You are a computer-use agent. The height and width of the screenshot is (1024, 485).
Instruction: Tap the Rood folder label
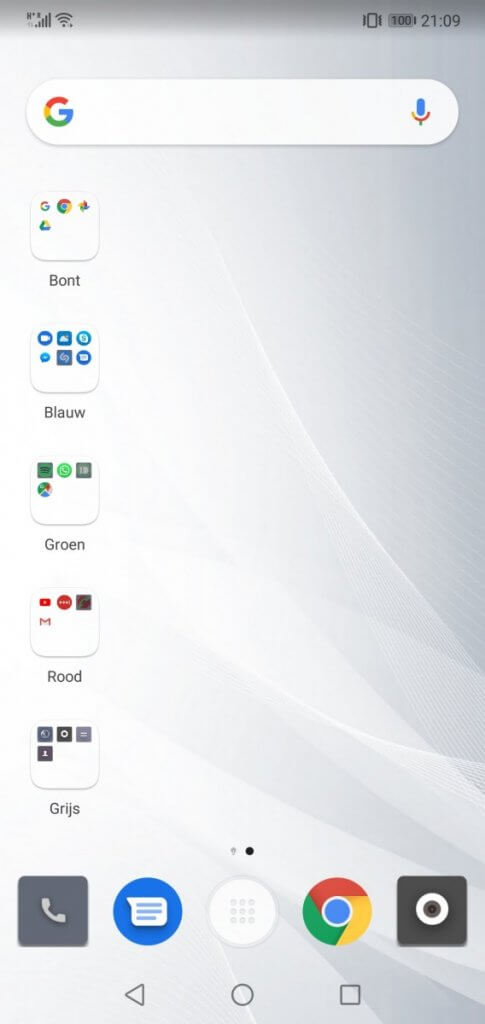65,676
